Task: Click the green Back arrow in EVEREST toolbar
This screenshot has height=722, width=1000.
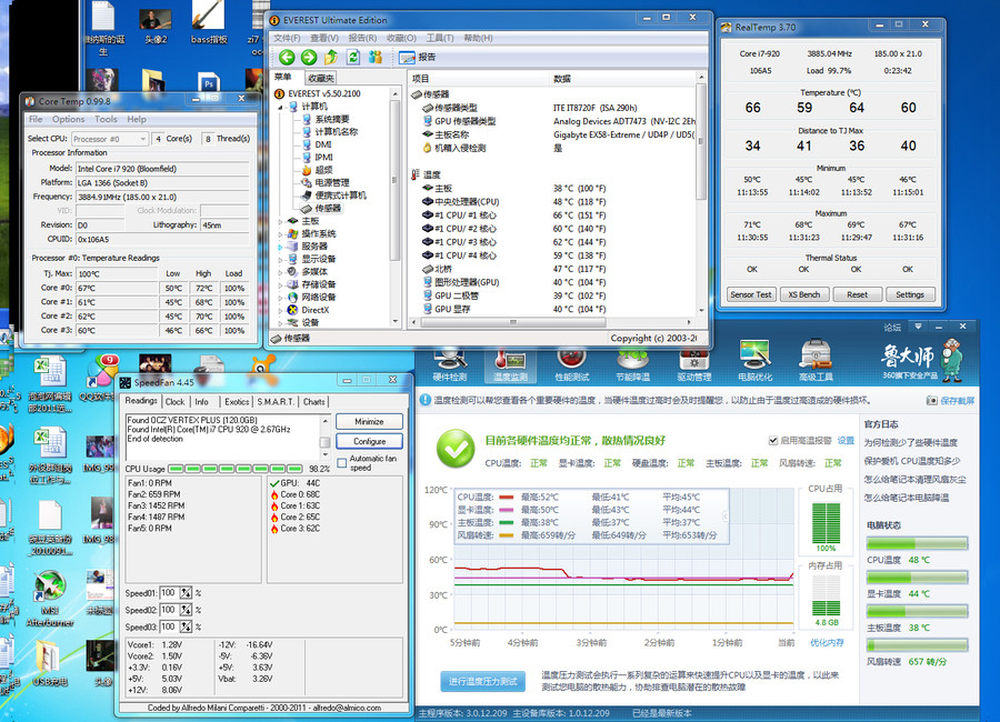Action: (287, 57)
